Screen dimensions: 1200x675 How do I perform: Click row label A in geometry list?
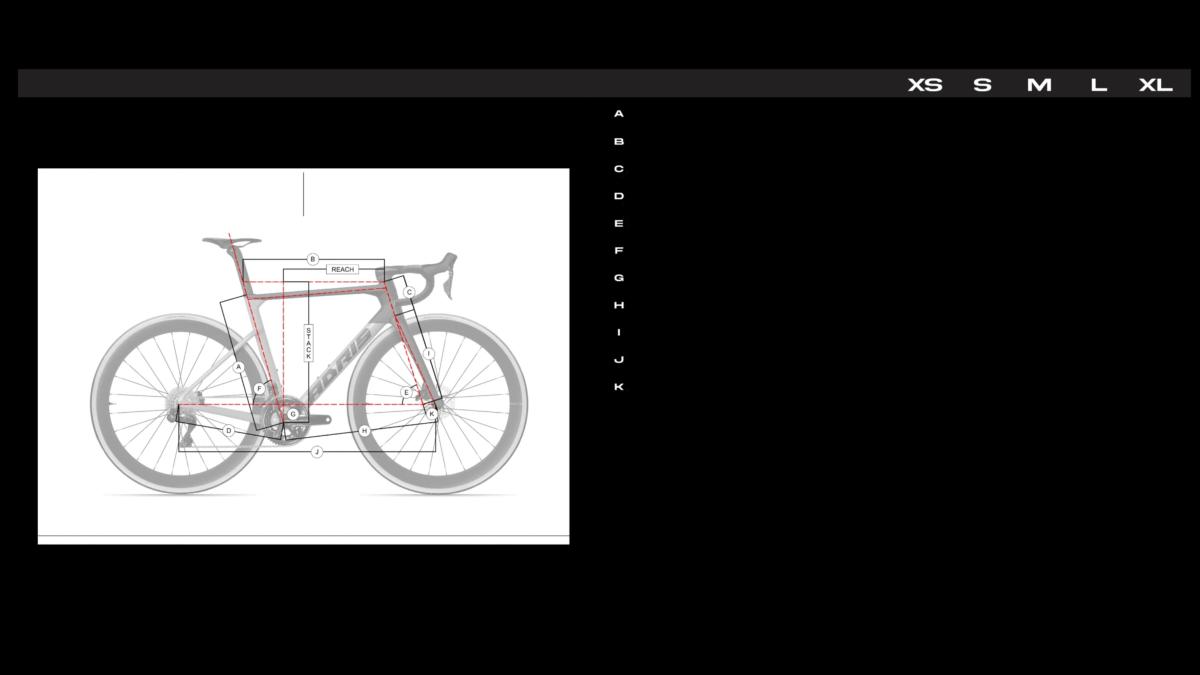[x=619, y=114]
